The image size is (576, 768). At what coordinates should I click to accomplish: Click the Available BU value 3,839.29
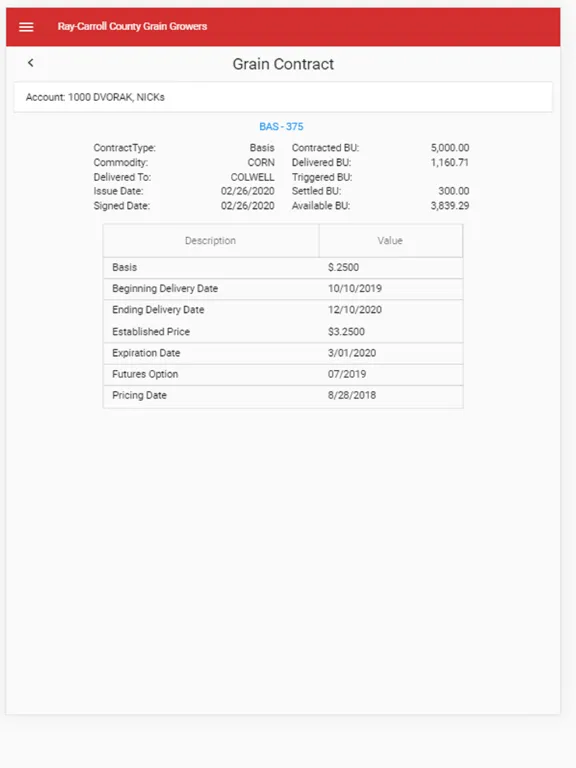[450, 206]
